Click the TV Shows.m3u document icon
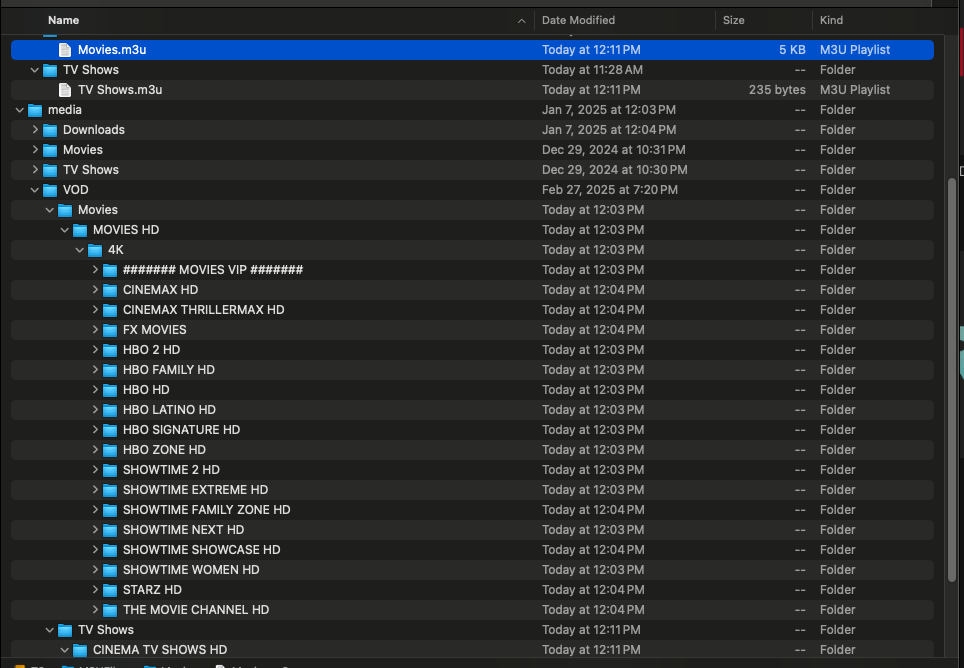This screenshot has width=964, height=668. click(x=65, y=90)
